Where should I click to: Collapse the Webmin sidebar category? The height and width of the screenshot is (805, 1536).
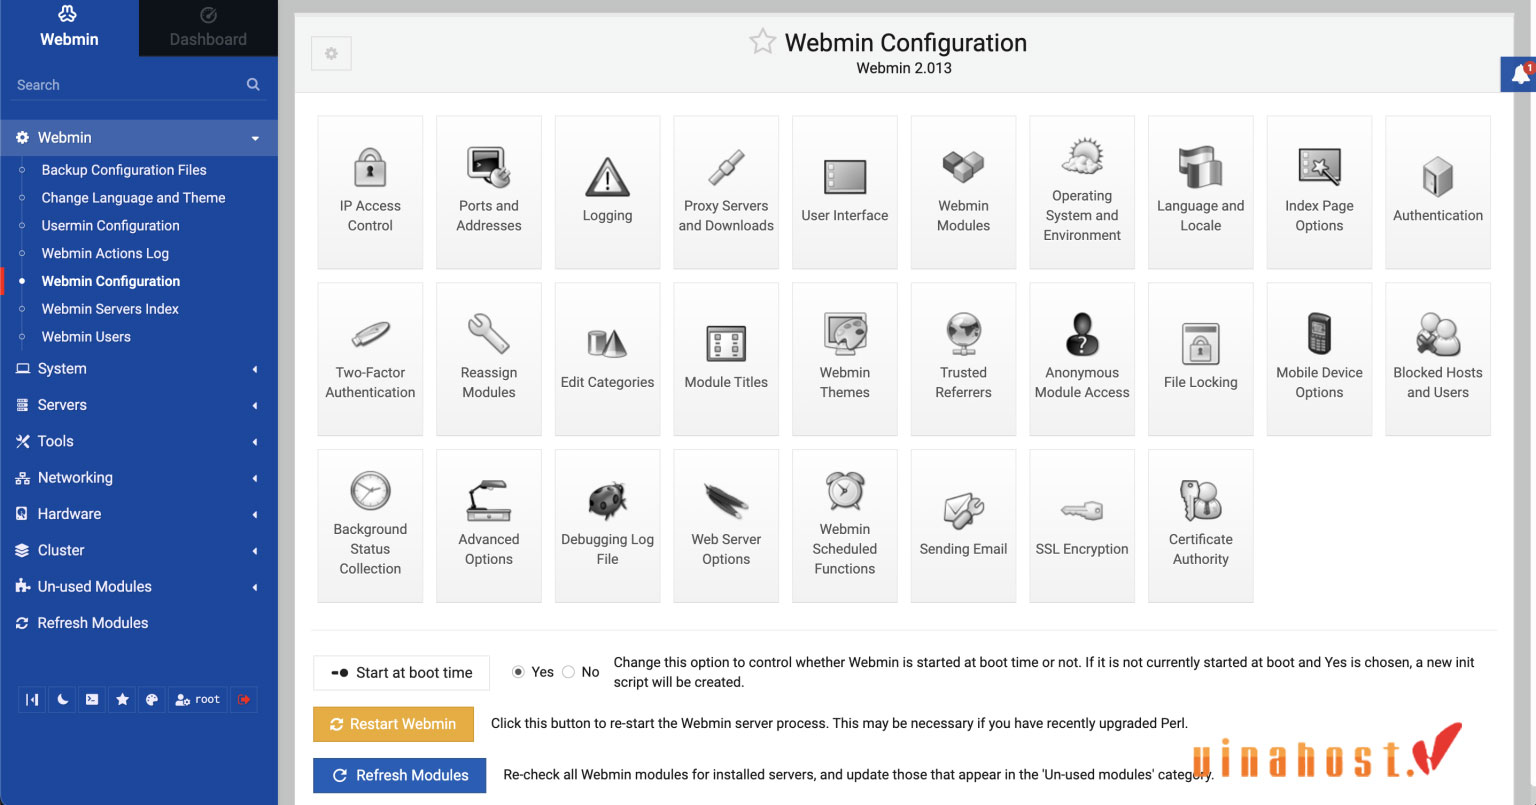(139, 138)
